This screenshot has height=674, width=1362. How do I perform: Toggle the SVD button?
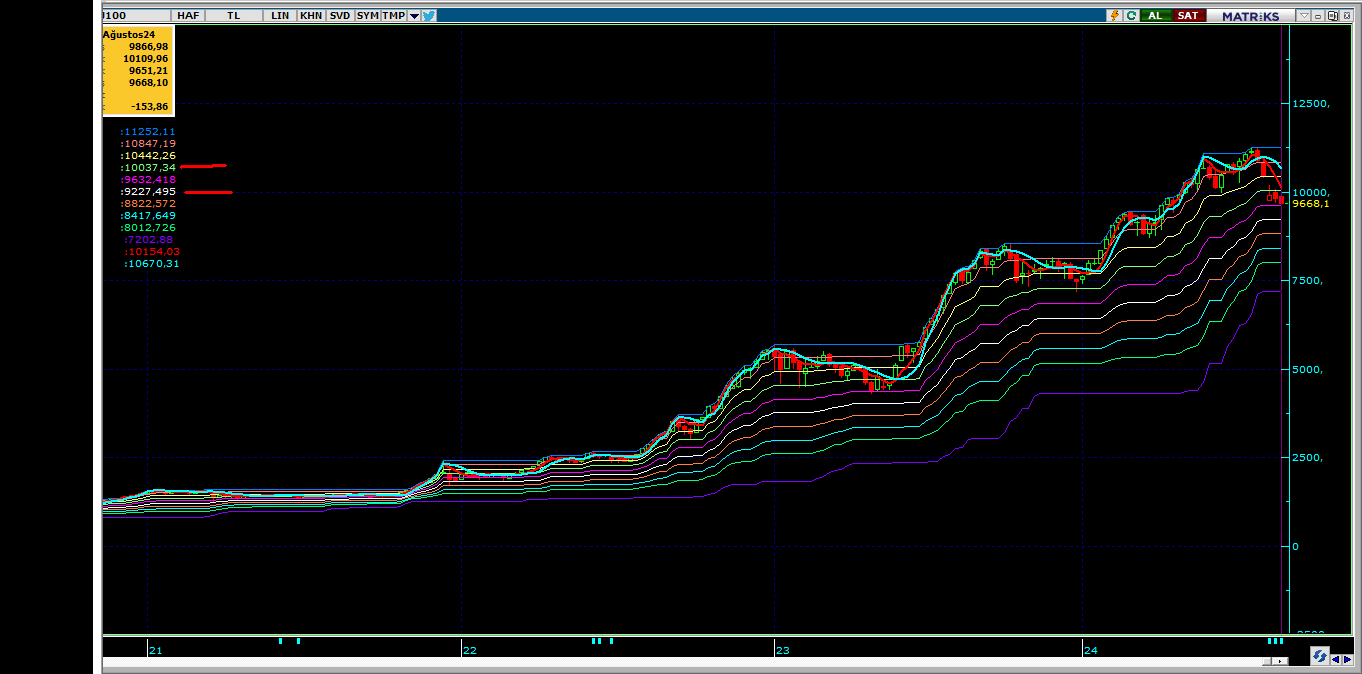coord(340,16)
